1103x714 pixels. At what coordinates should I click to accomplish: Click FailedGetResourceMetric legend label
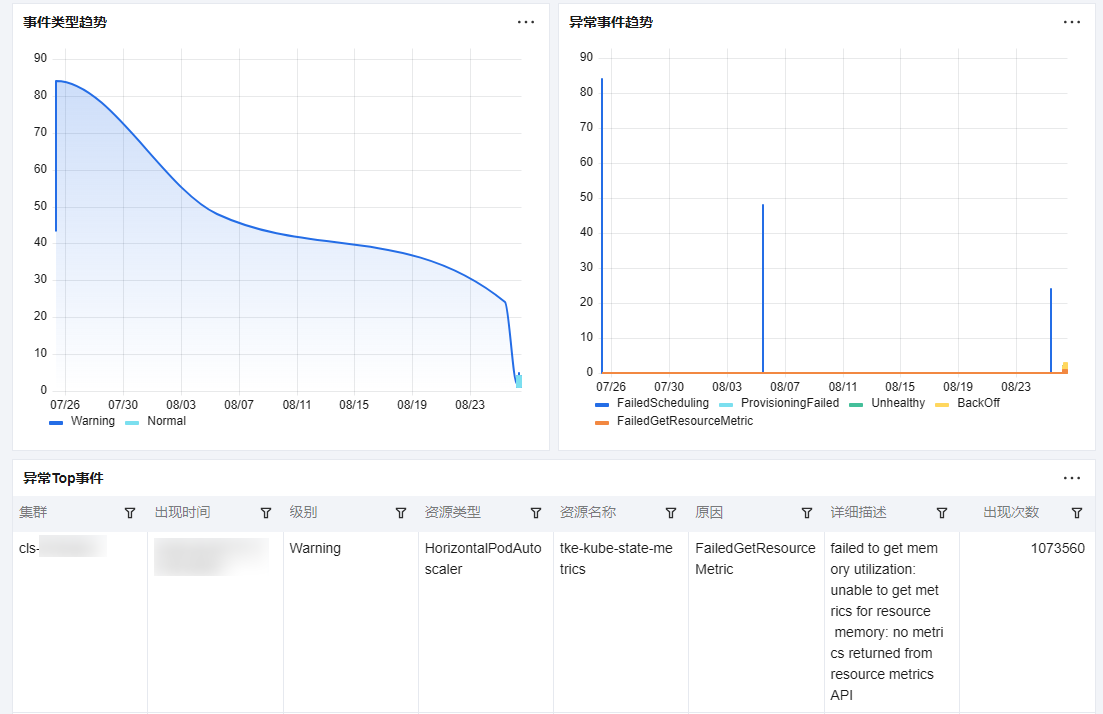685,421
